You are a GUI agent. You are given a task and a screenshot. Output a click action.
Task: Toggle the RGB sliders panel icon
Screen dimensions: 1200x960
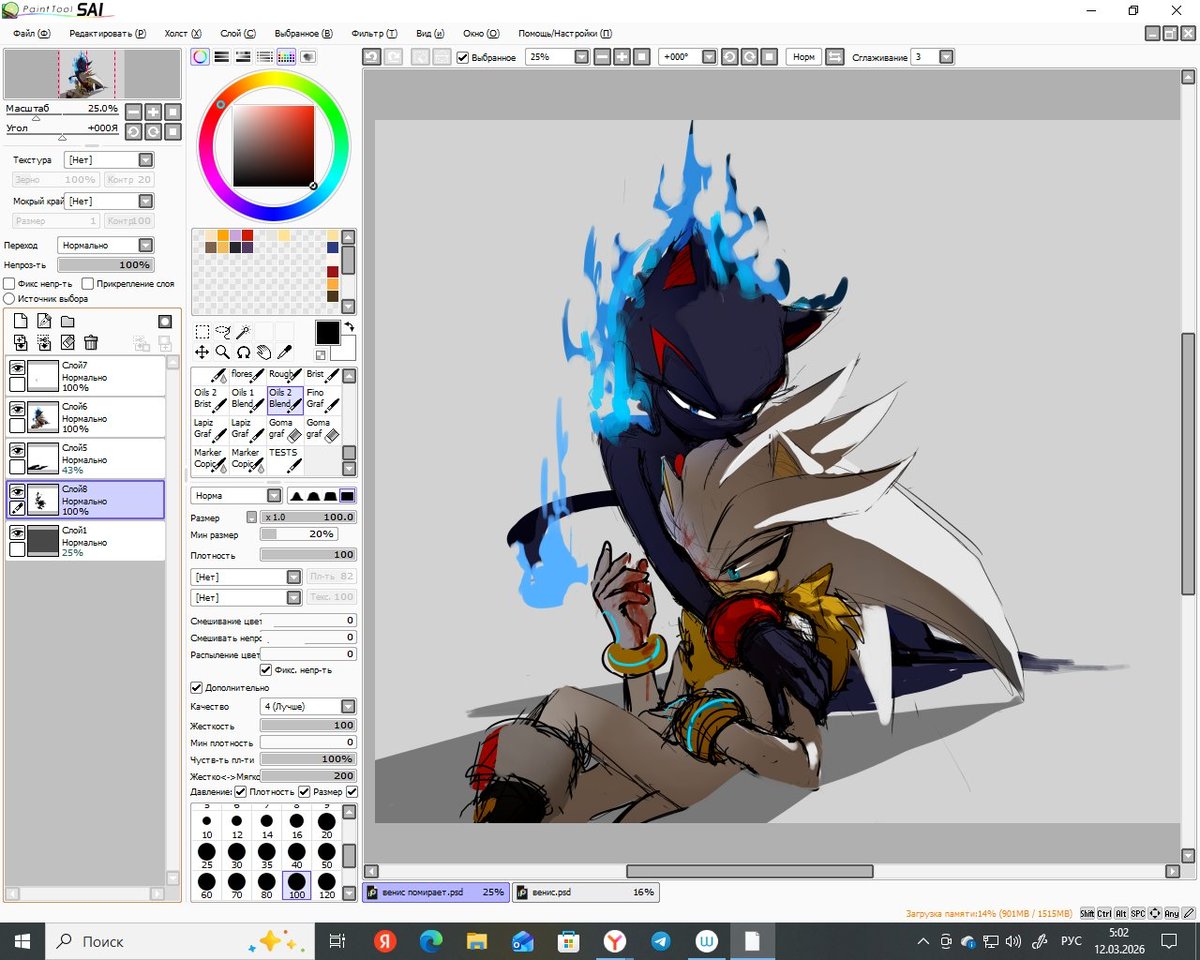pyautogui.click(x=222, y=57)
